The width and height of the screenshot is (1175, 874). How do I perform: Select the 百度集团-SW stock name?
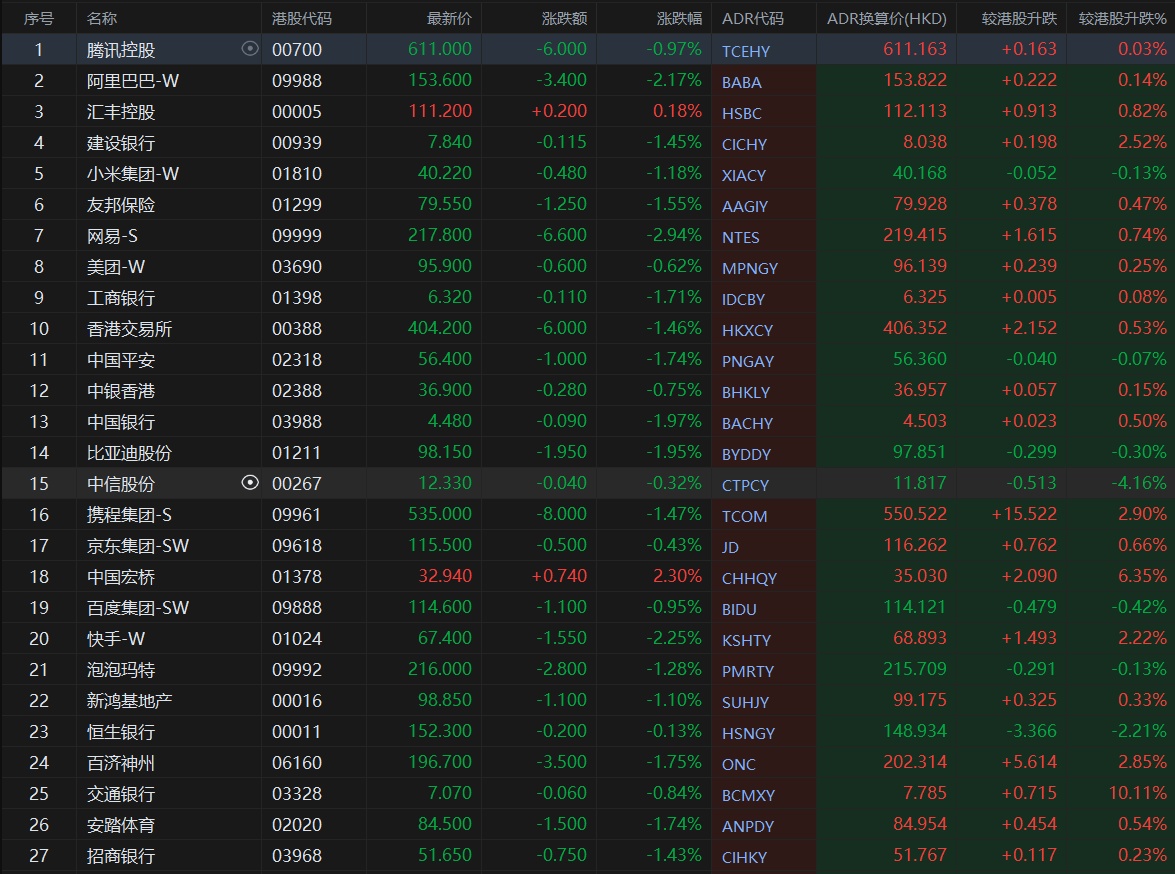138,608
